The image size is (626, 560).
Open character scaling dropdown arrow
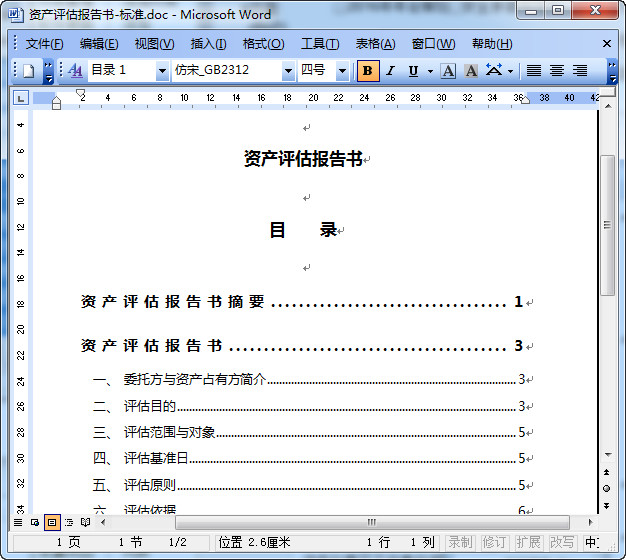[x=511, y=71]
